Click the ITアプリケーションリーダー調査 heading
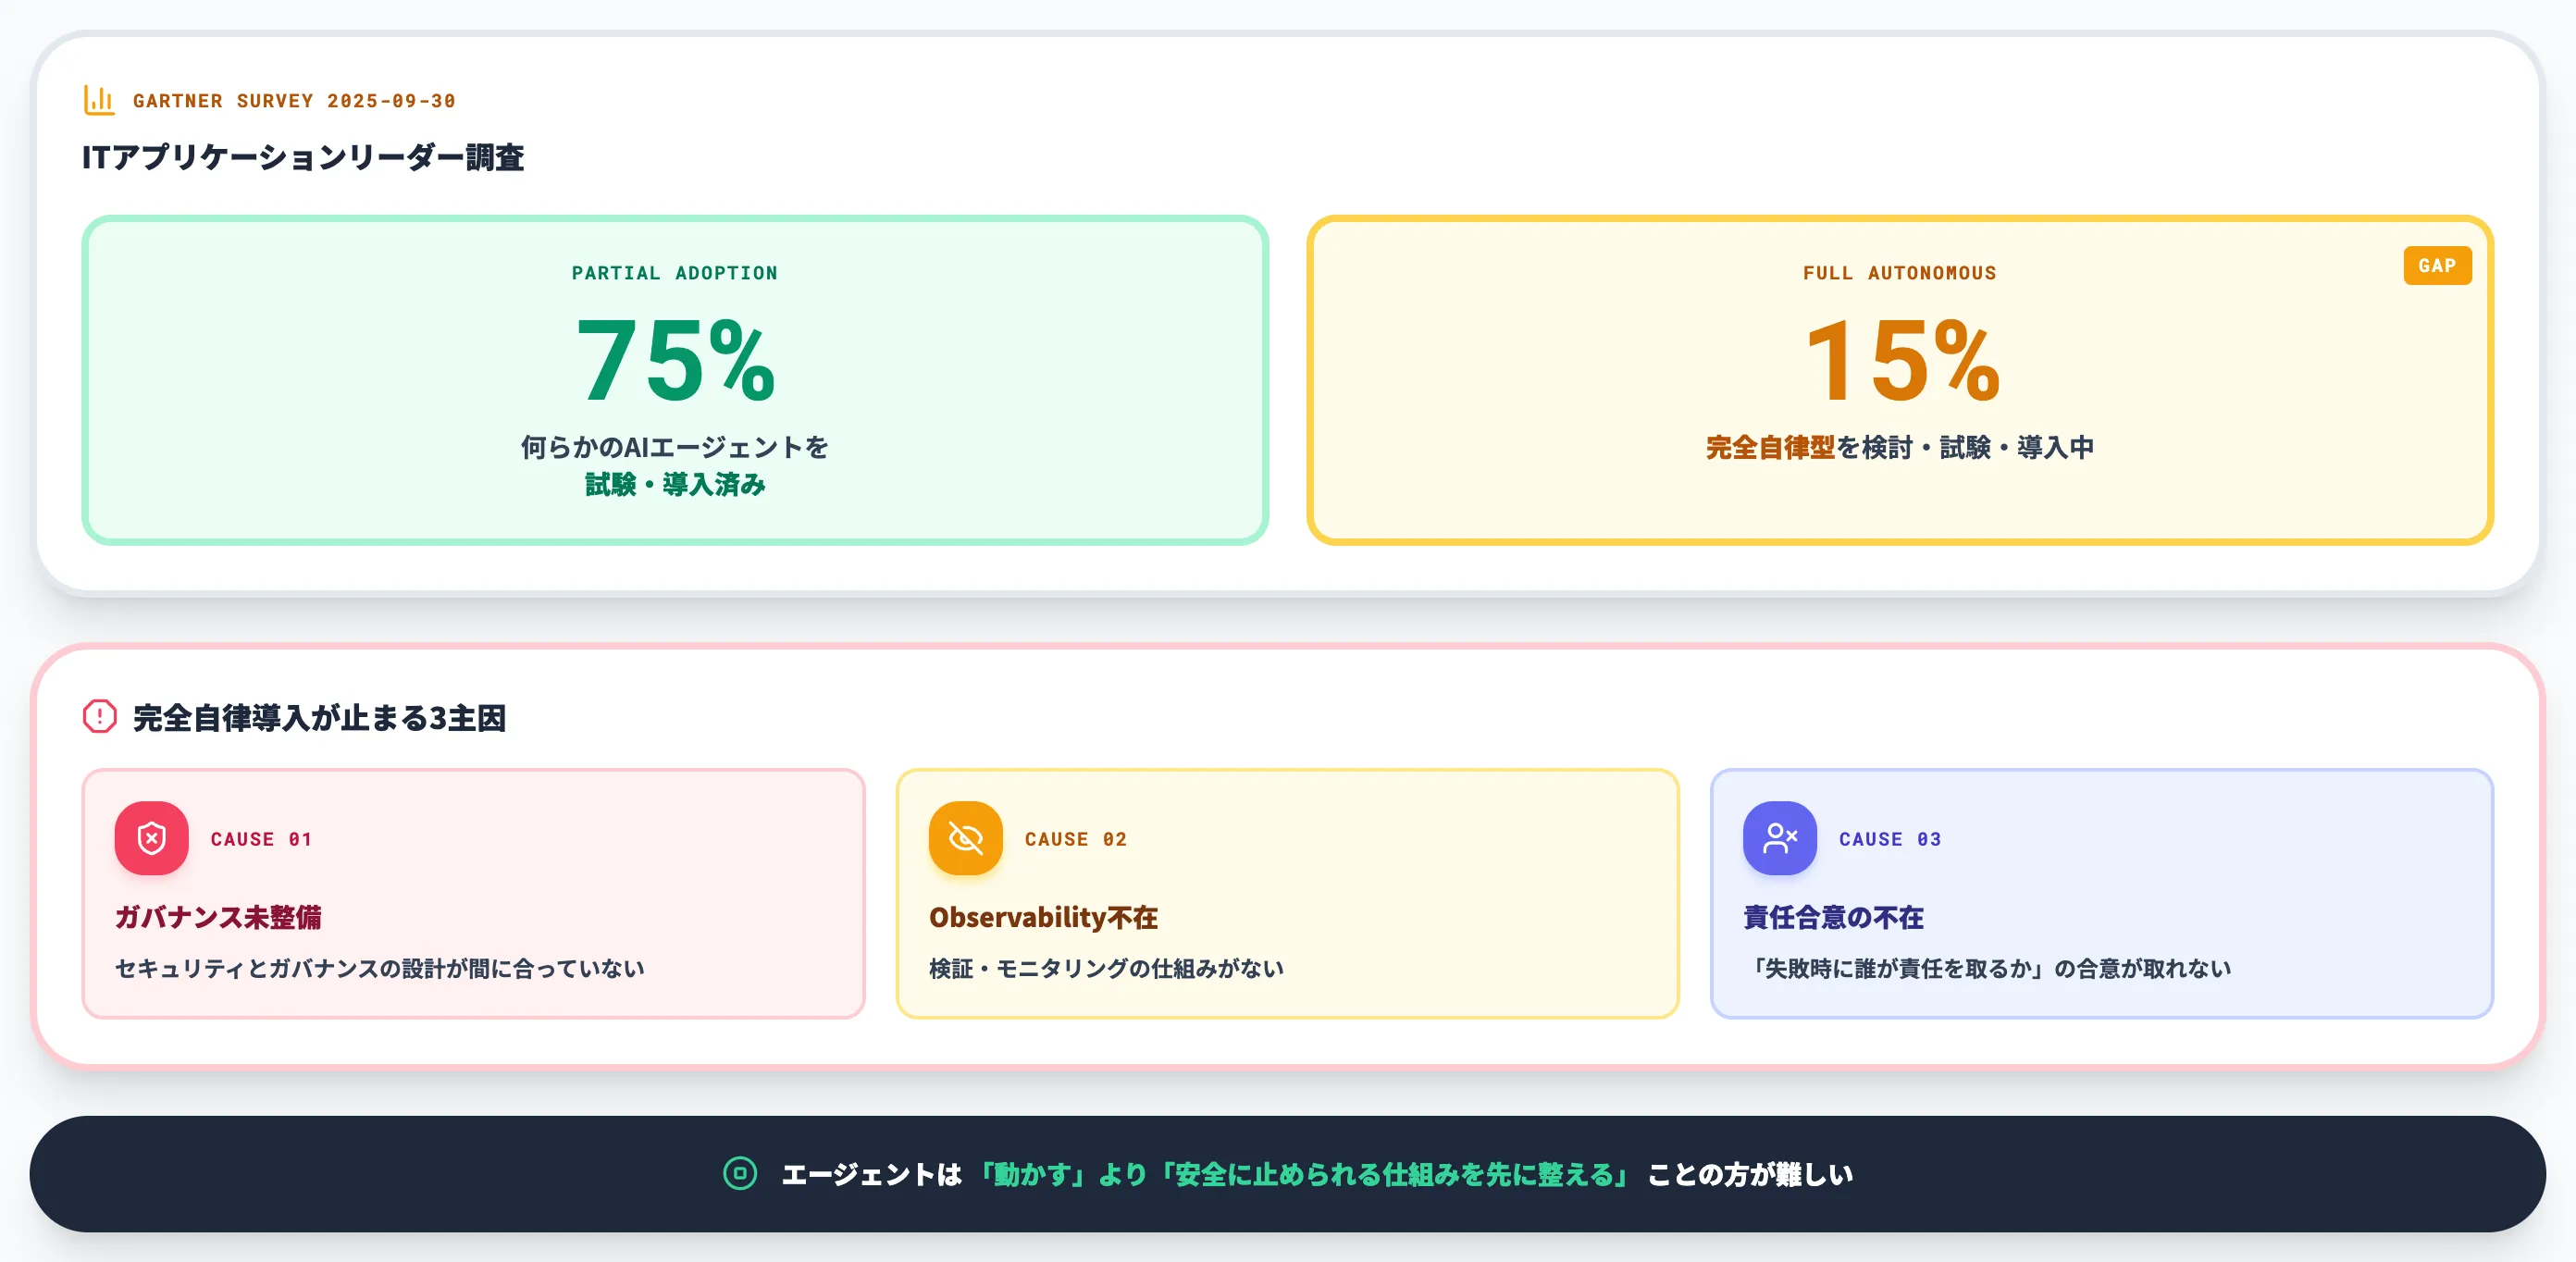The height and width of the screenshot is (1262, 2576). 303,157
